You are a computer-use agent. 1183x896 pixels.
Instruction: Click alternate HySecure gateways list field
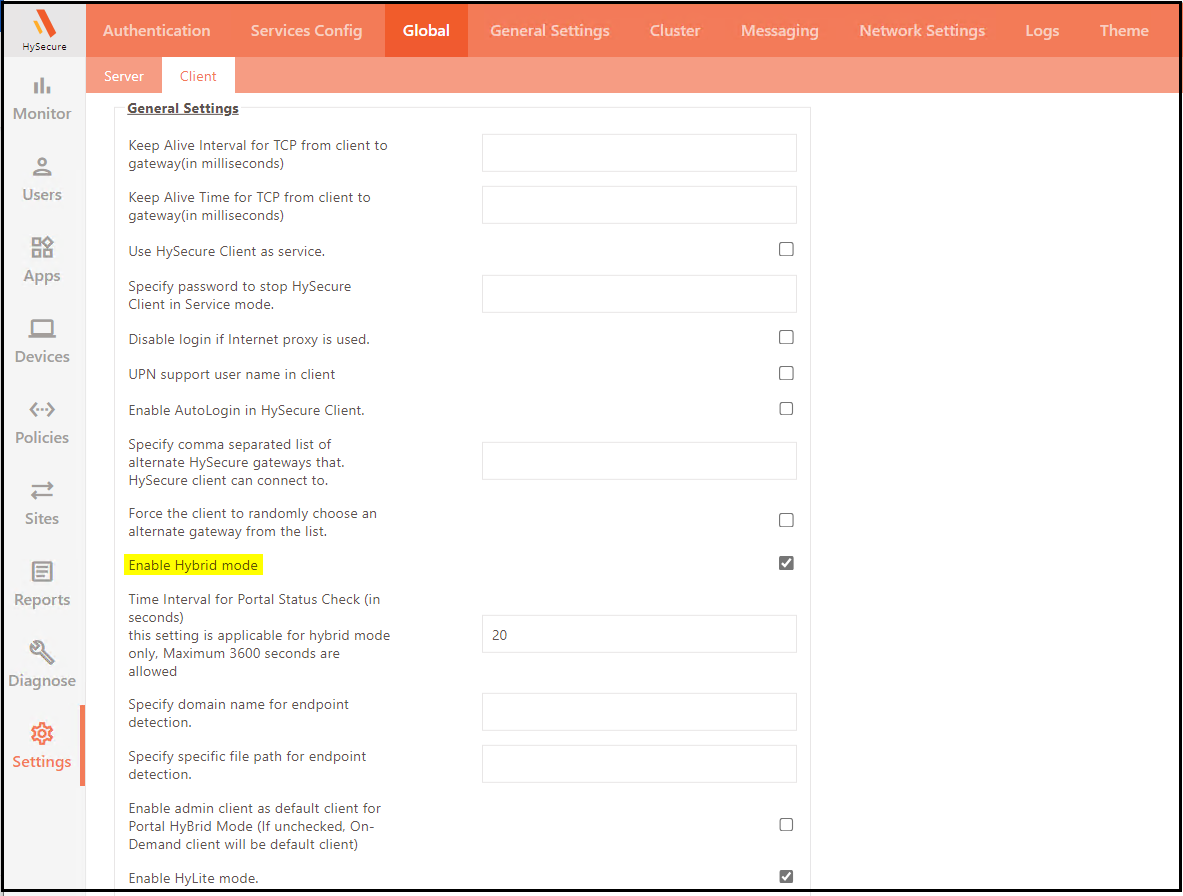[639, 461]
